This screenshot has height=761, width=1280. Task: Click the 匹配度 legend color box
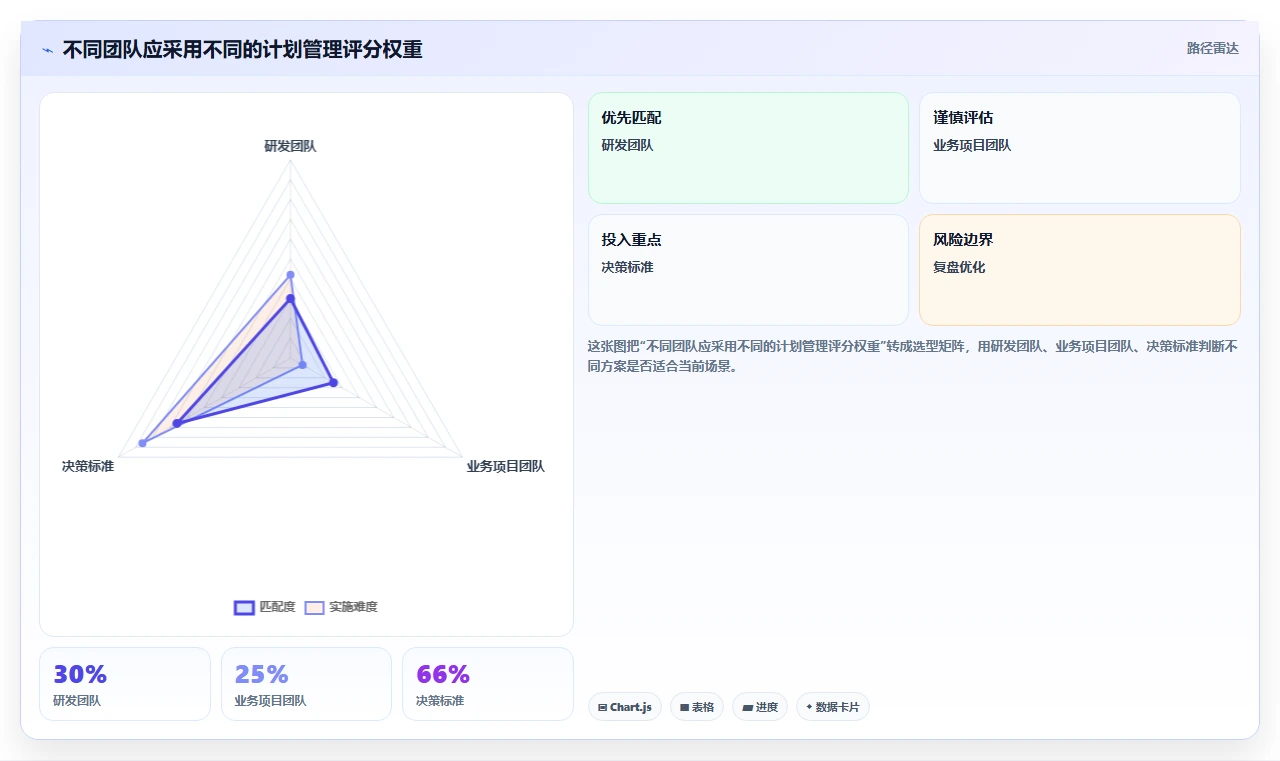point(244,607)
